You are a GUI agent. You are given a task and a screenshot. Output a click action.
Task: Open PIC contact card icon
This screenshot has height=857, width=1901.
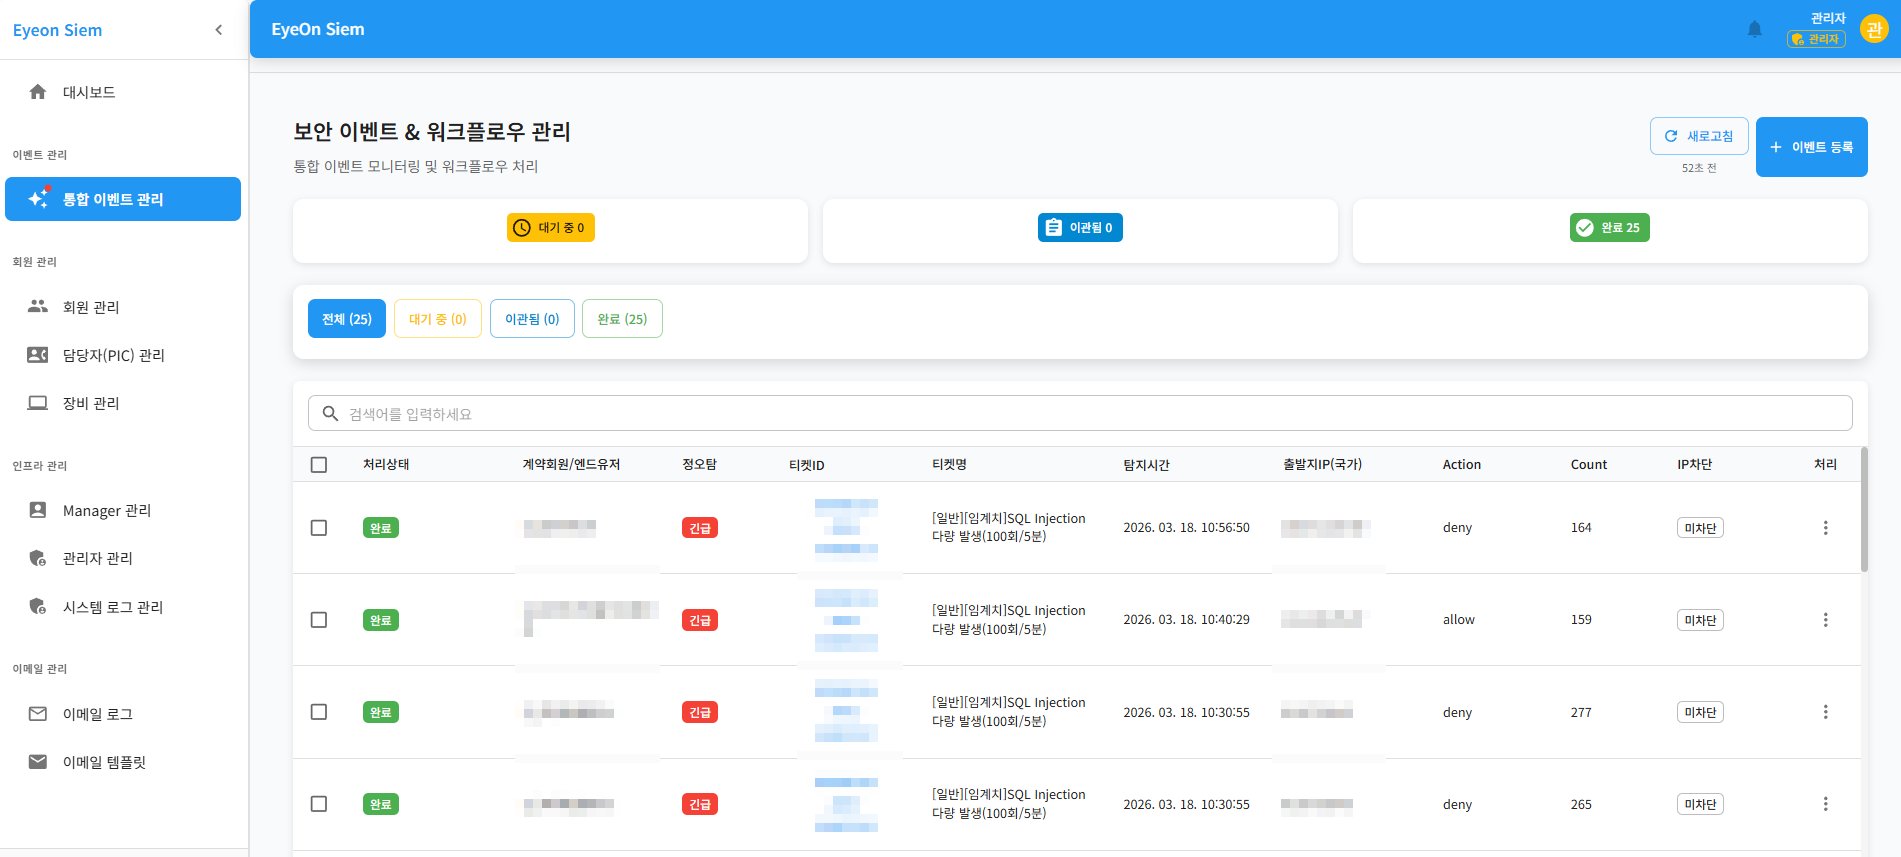tap(38, 355)
